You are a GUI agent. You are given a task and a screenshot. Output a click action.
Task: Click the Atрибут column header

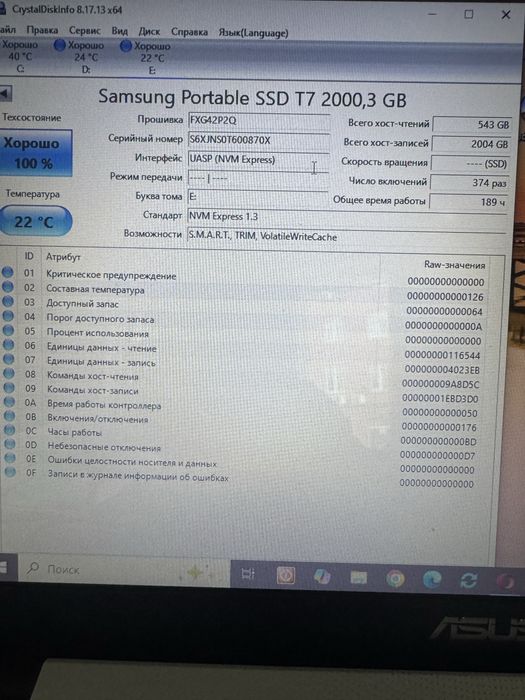pyautogui.click(x=63, y=257)
